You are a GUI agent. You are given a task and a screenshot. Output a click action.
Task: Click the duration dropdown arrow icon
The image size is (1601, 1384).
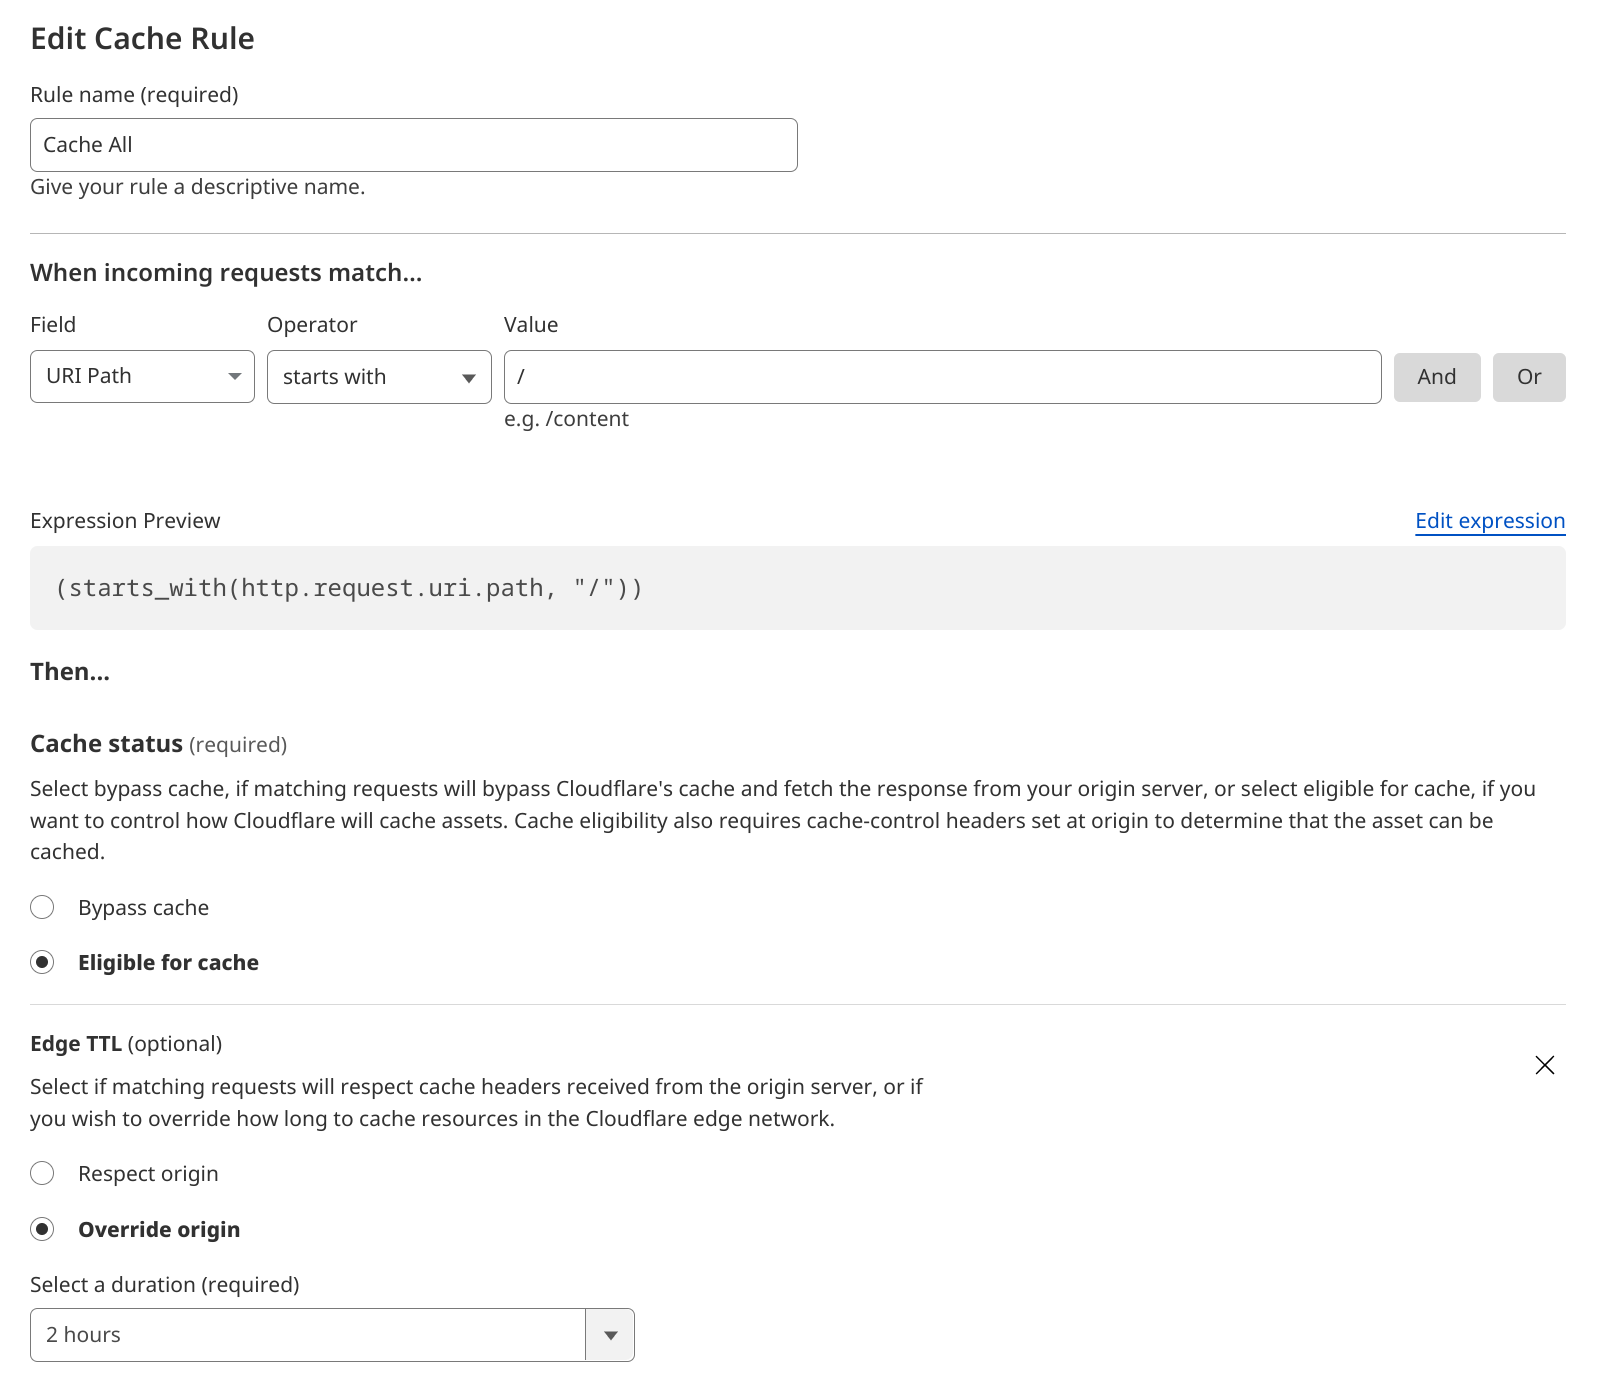pos(610,1334)
